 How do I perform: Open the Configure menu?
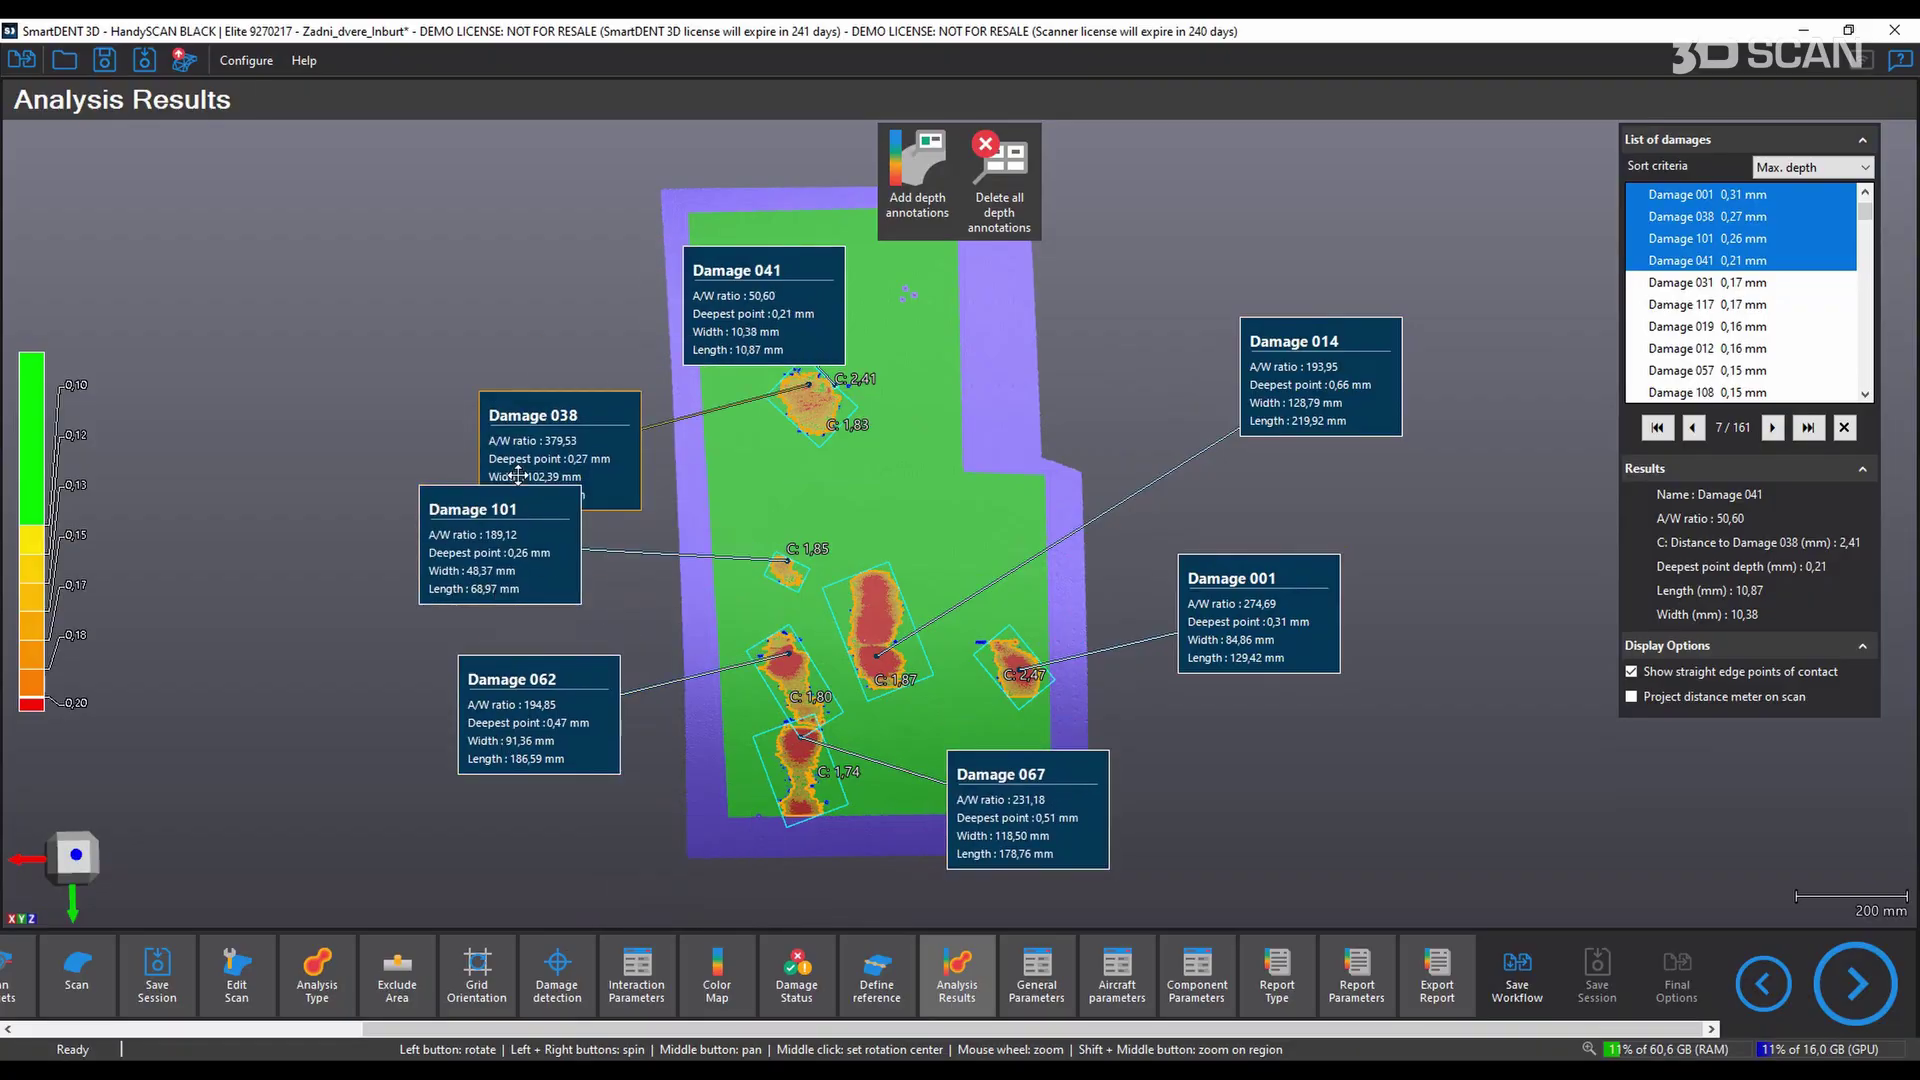point(246,60)
